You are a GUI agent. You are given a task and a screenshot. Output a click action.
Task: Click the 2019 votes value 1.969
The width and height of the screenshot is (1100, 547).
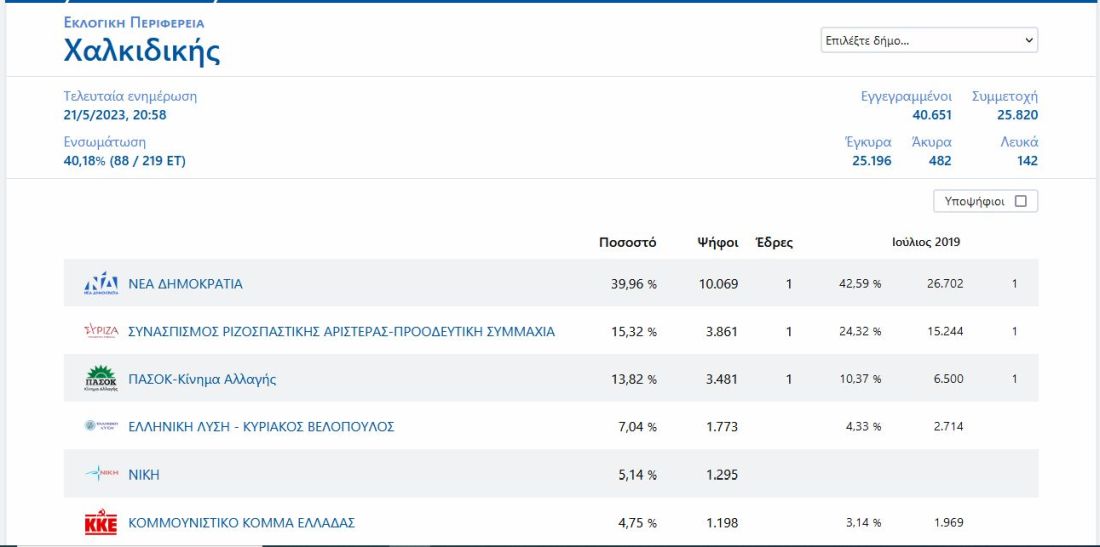948,522
